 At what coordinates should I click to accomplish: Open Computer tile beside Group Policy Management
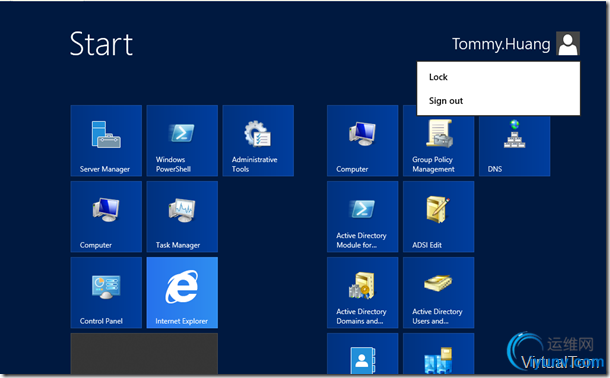(x=363, y=140)
